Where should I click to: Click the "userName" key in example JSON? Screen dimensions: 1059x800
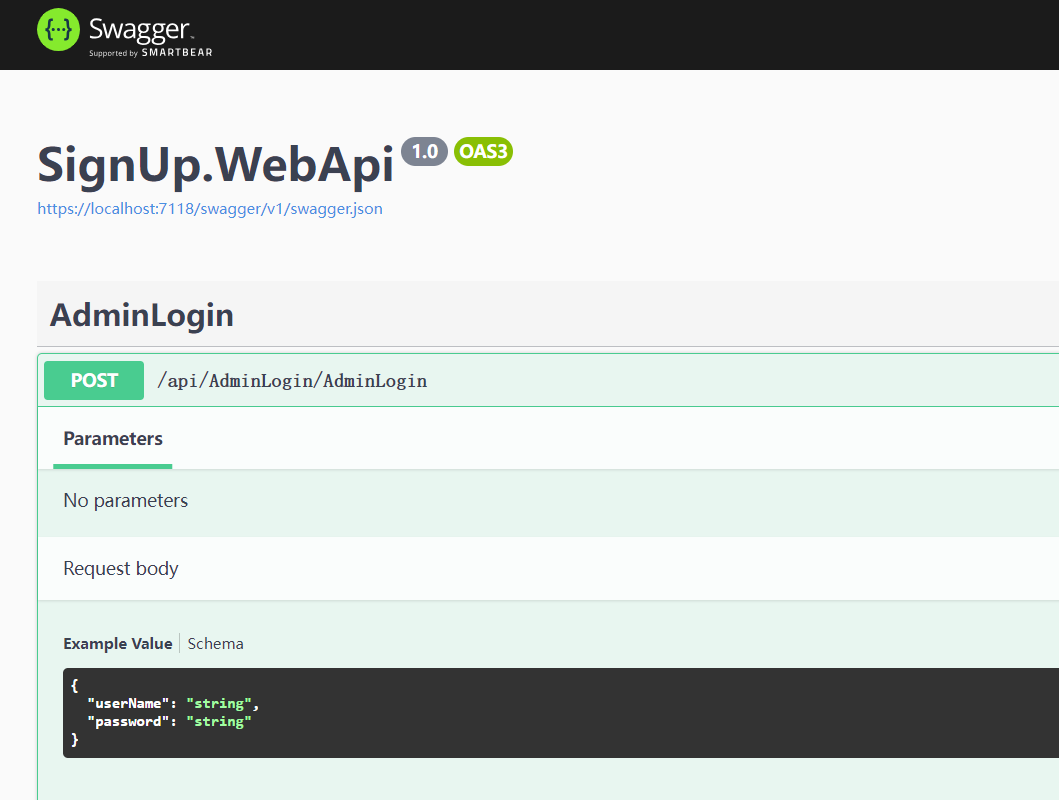(127, 704)
